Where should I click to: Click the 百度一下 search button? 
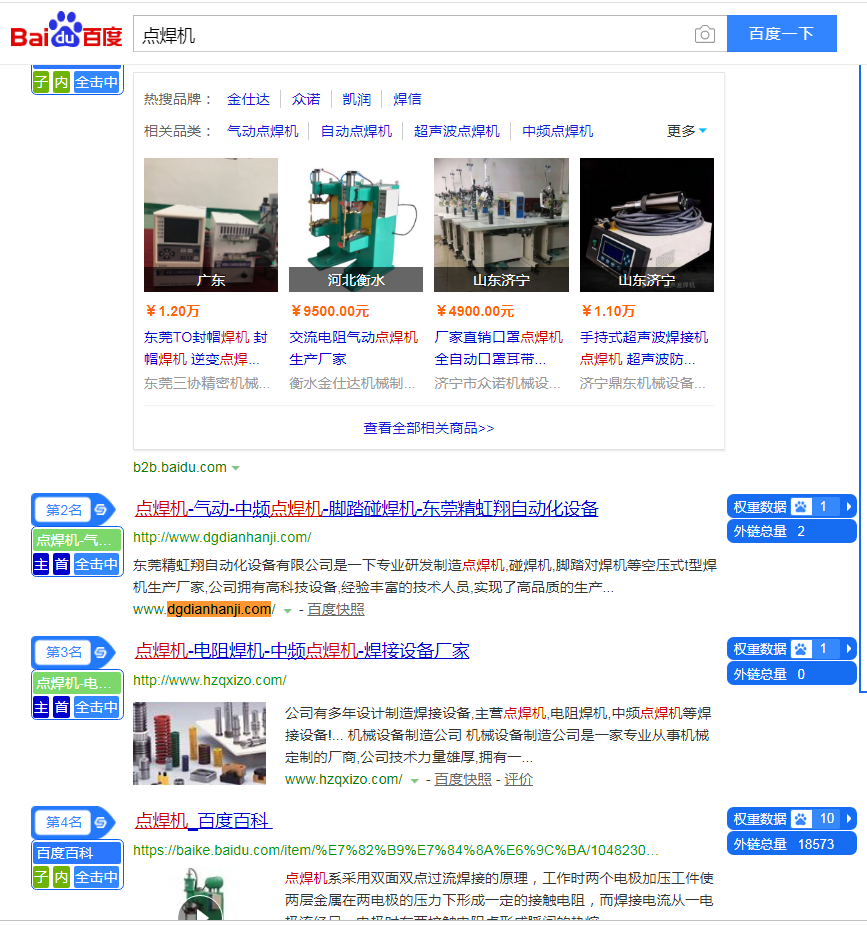pos(781,34)
